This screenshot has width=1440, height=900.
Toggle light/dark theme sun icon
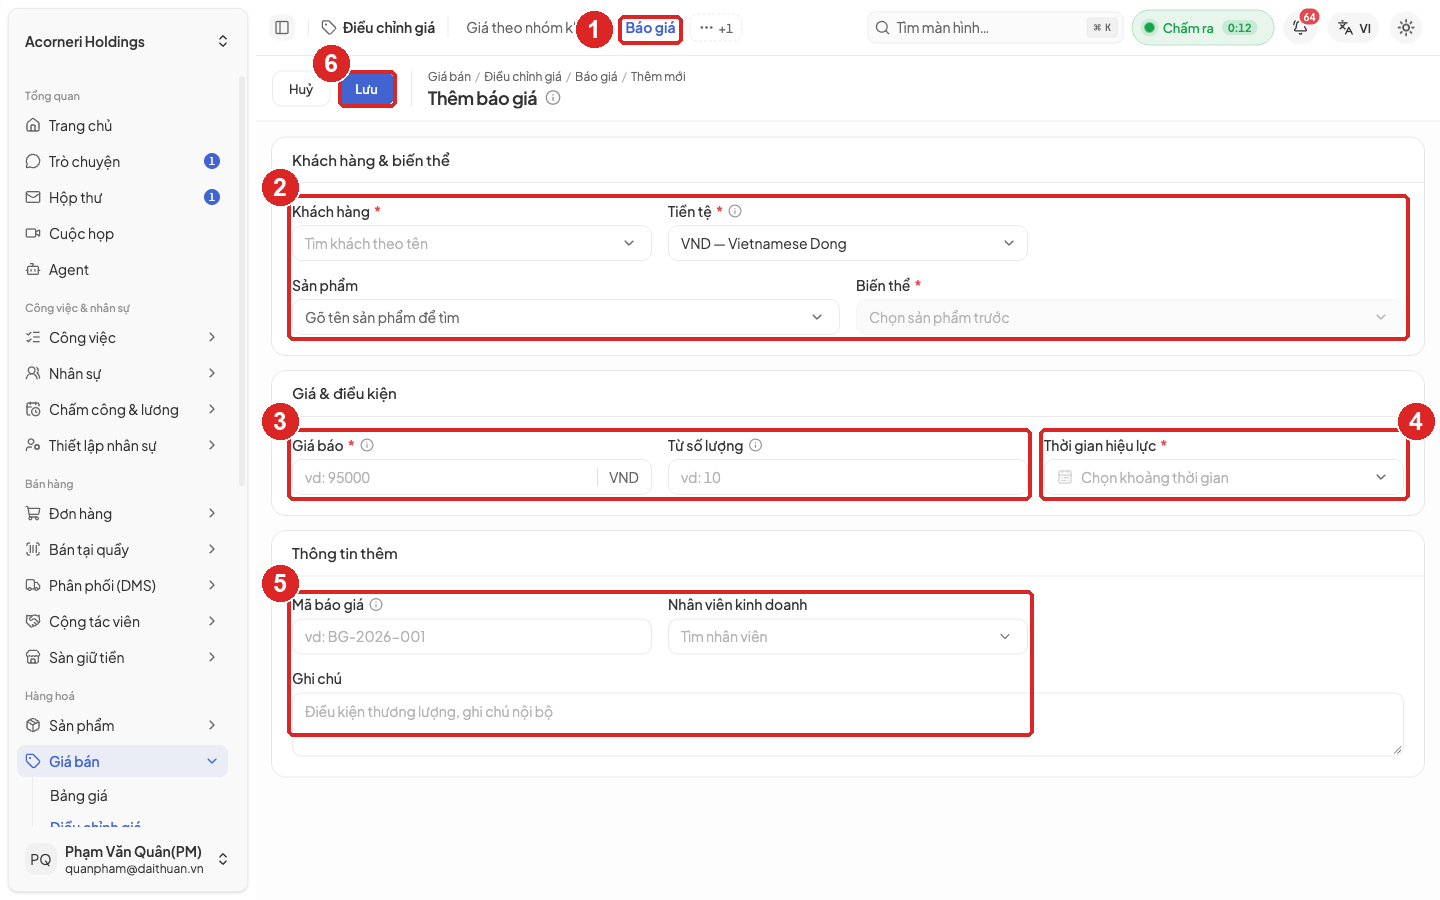(x=1406, y=28)
